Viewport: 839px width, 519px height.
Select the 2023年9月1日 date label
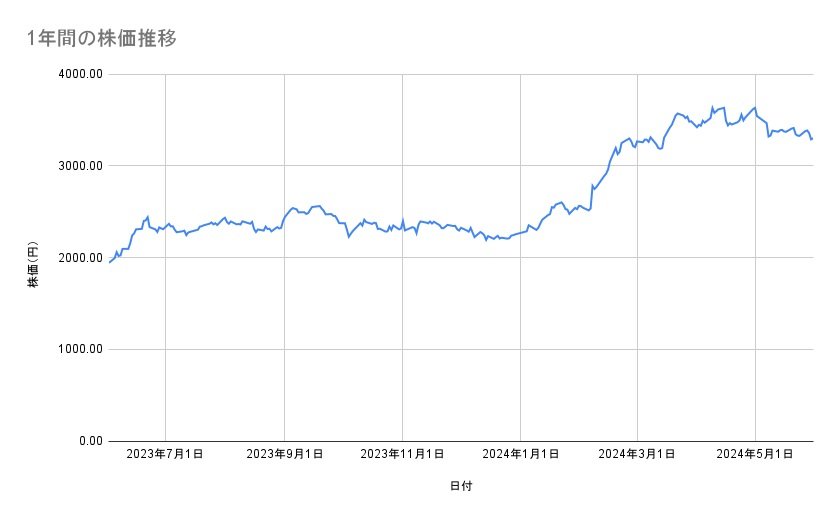(x=285, y=455)
